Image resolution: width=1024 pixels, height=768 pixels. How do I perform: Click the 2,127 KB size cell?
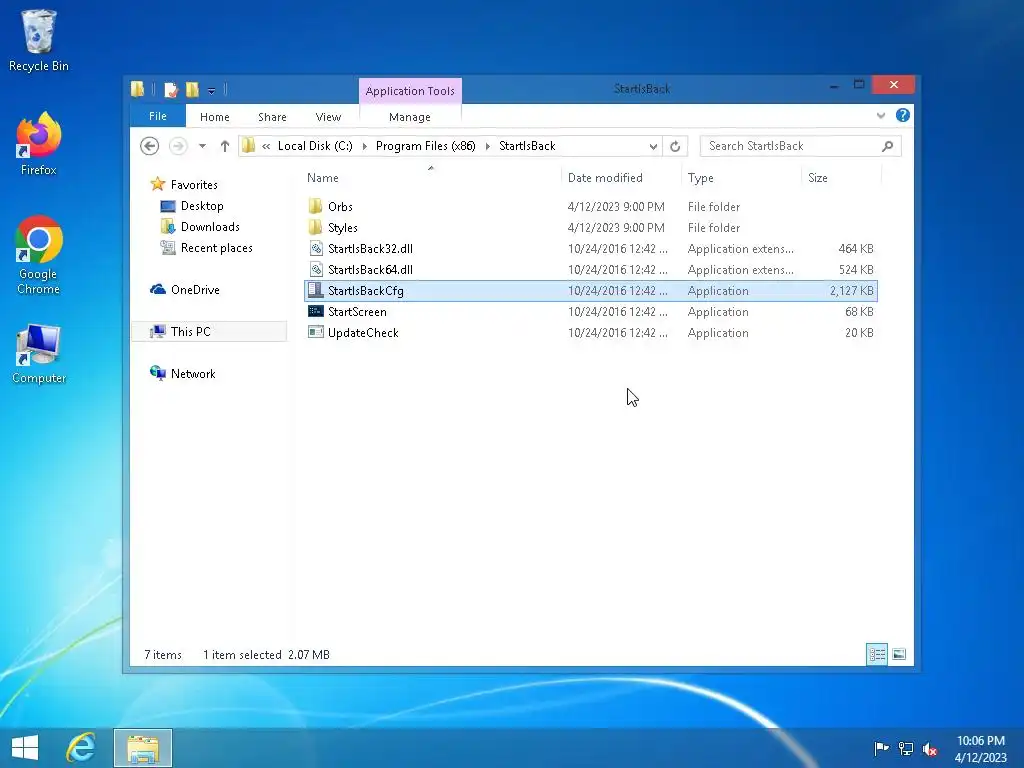(x=852, y=291)
